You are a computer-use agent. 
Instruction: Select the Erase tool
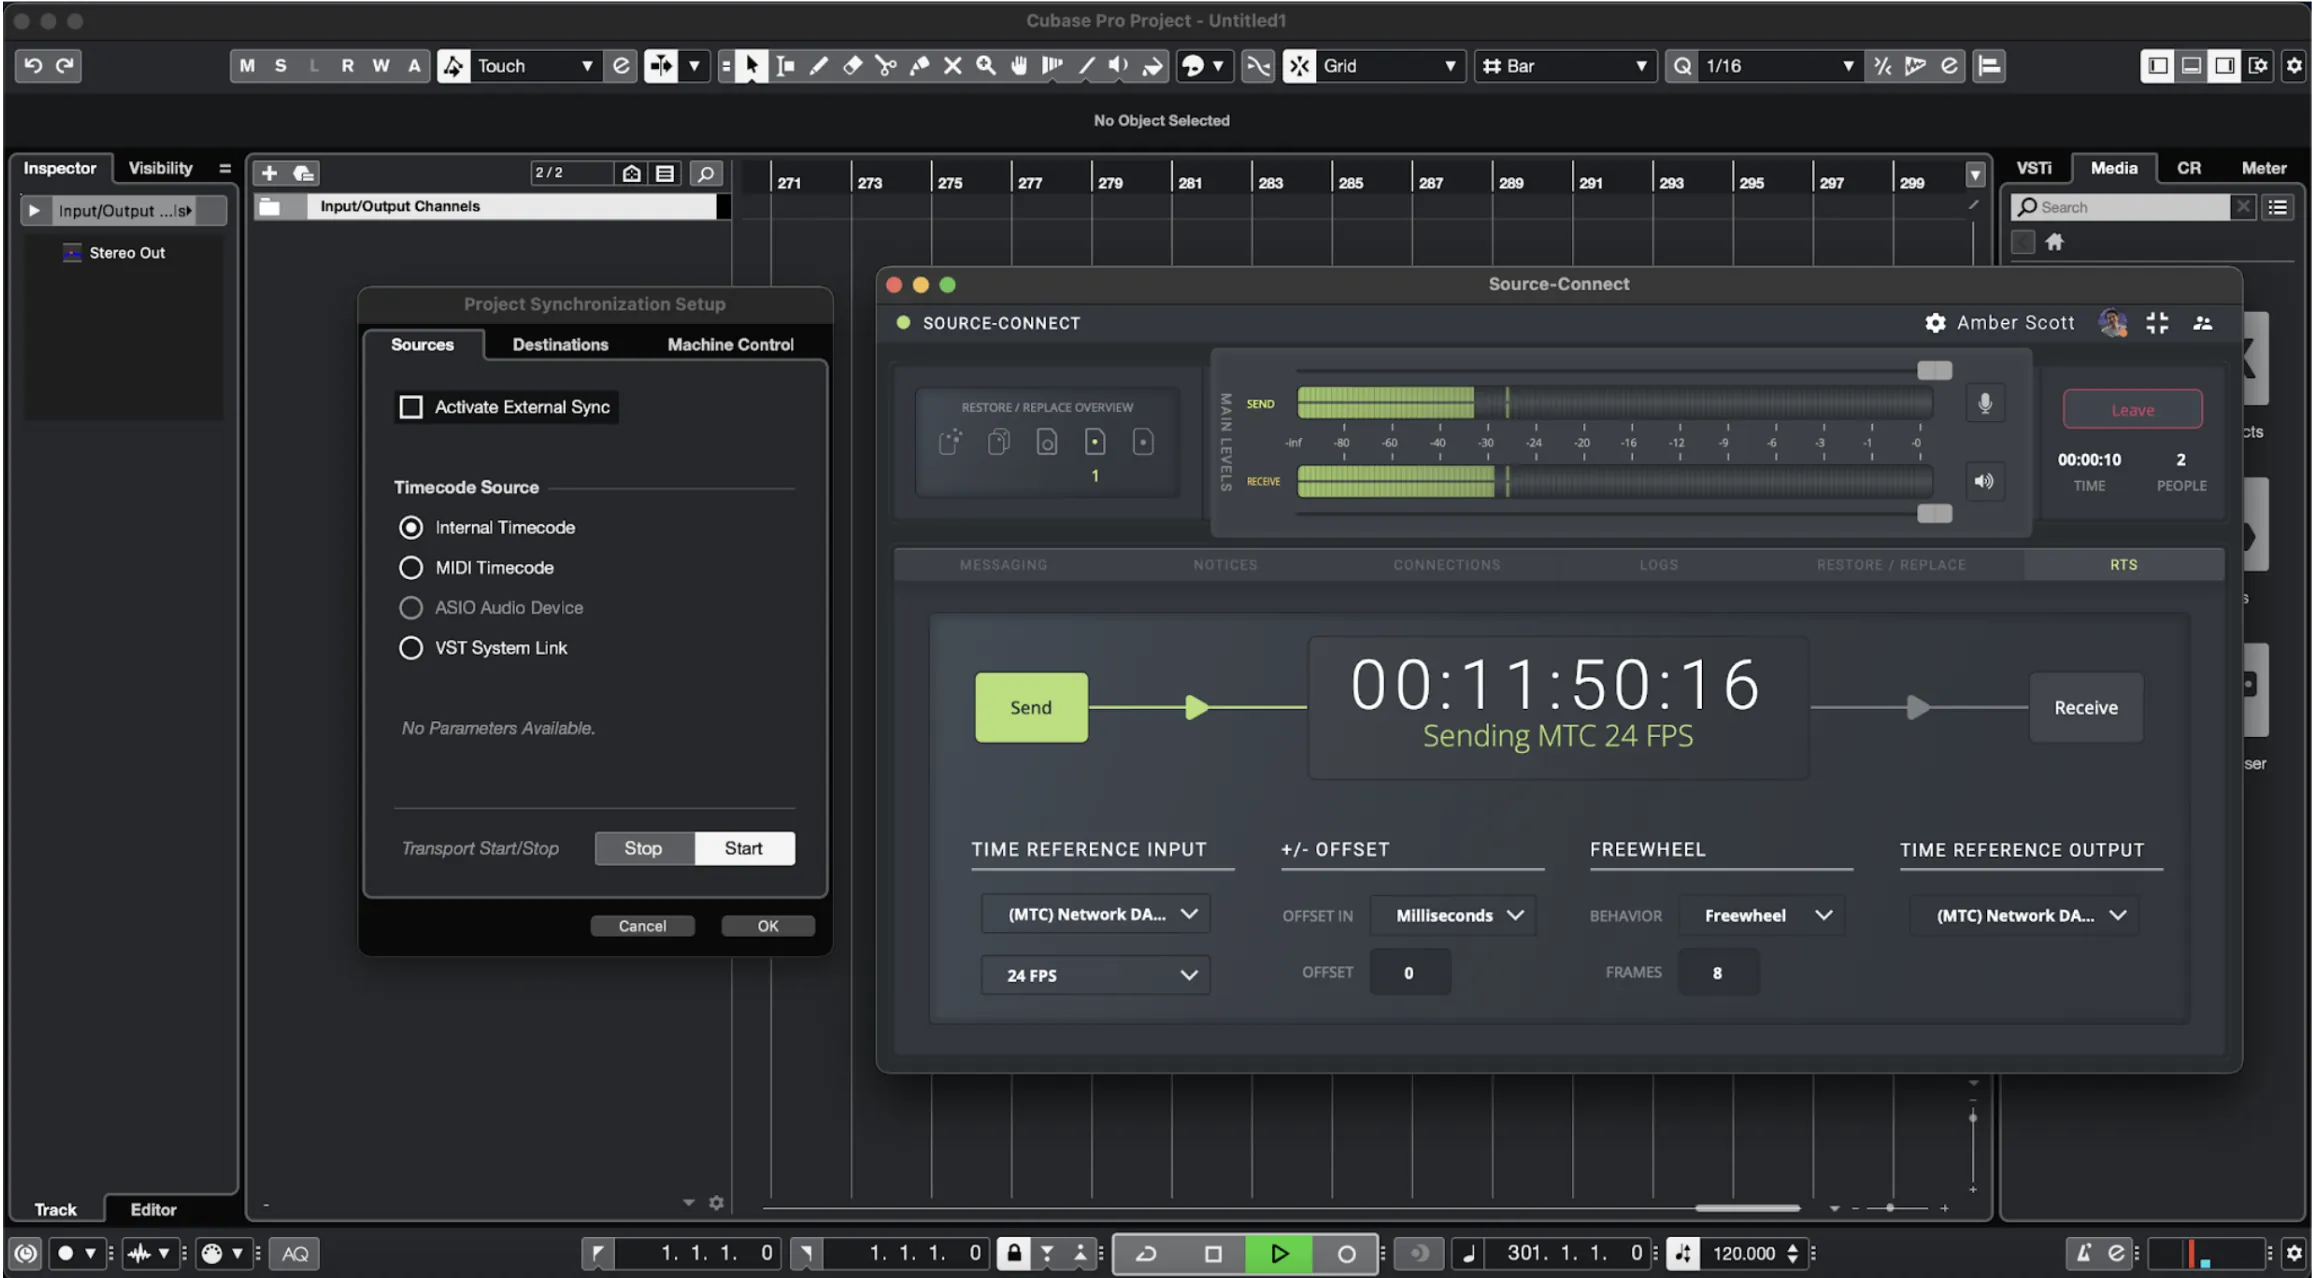click(x=852, y=66)
